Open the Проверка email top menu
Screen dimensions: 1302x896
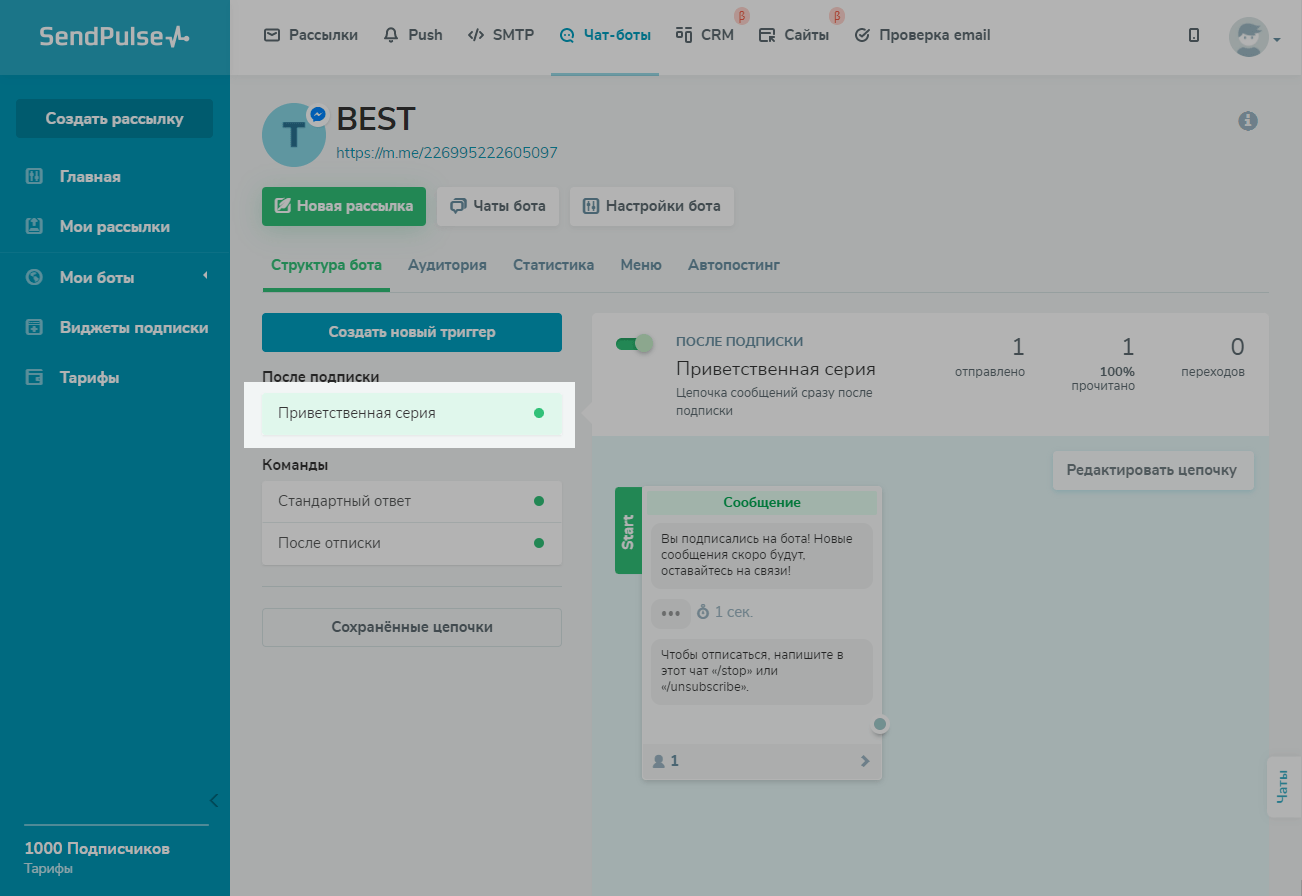[x=922, y=35]
